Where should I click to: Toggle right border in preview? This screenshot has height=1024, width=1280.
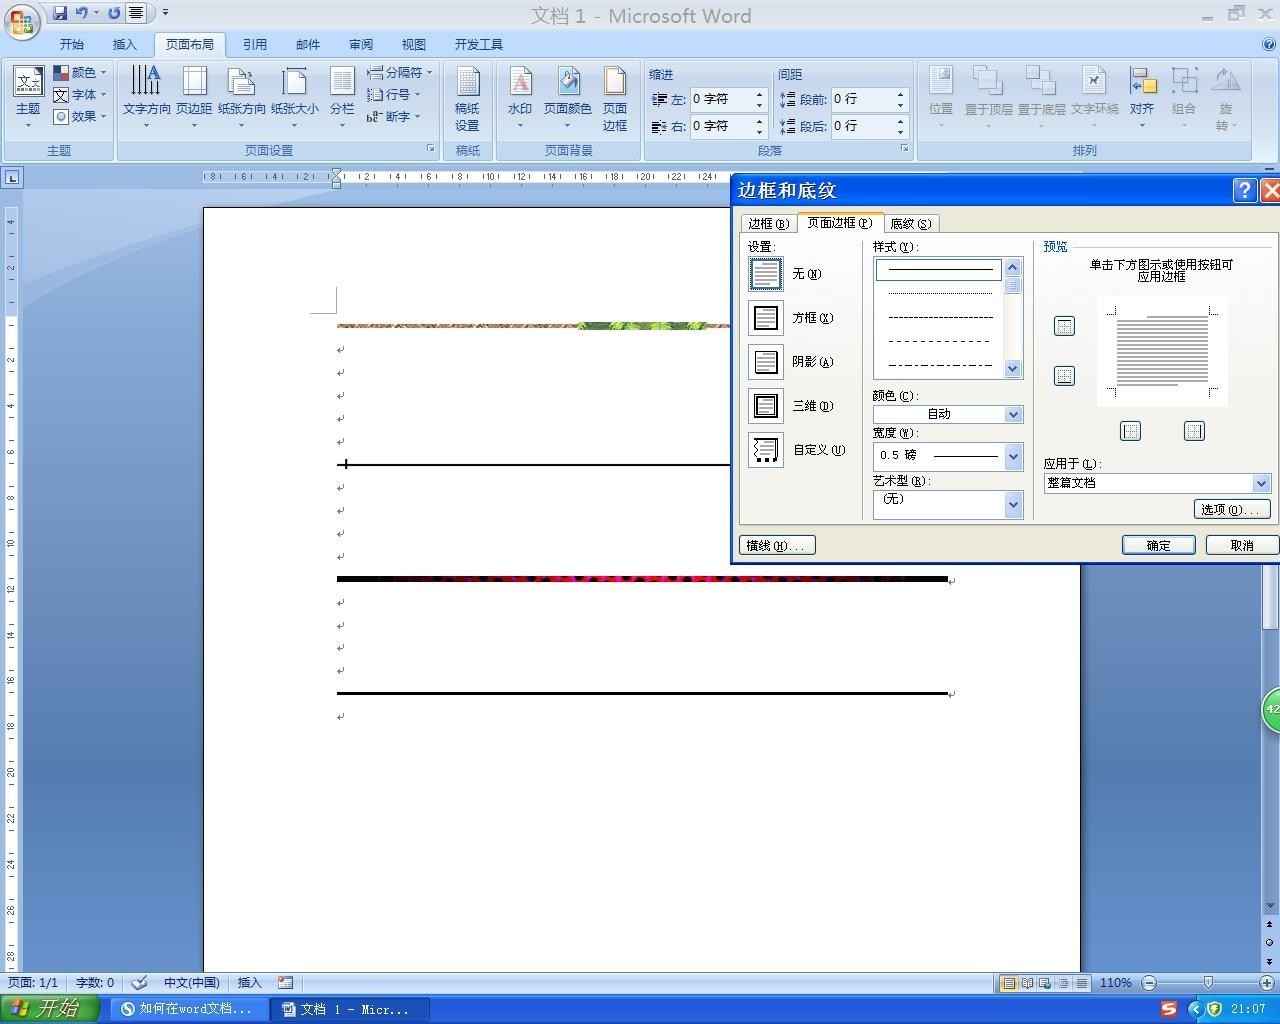click(1194, 431)
